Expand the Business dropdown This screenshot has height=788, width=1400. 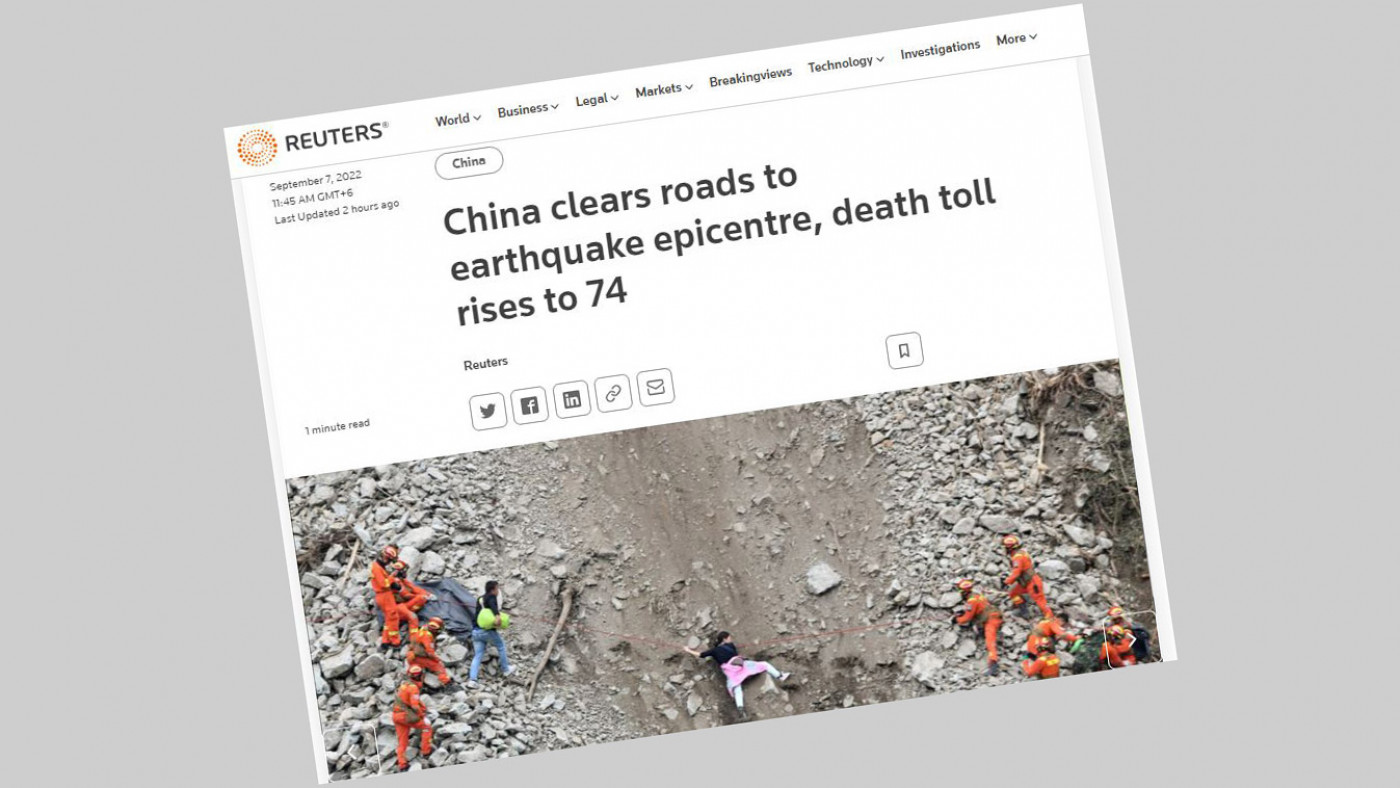coord(528,109)
